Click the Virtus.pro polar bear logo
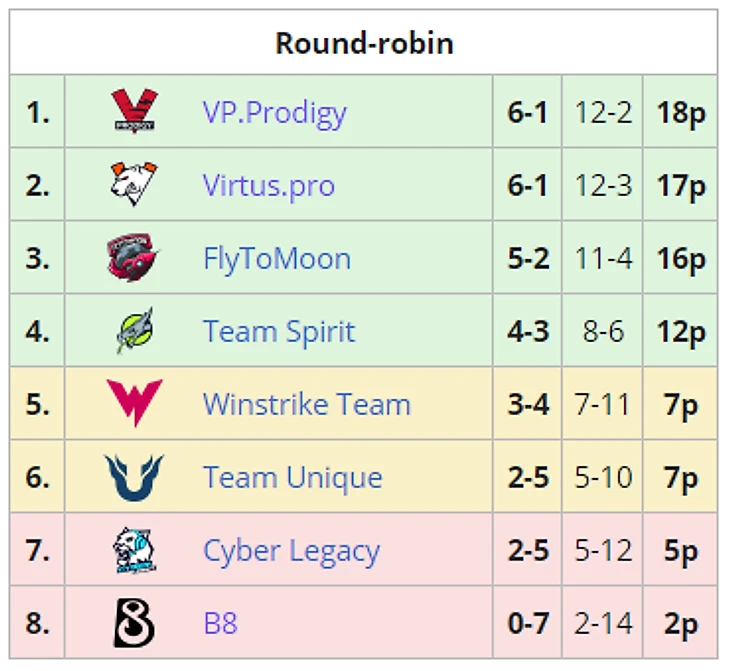Viewport: 730px width, 671px height. click(134, 185)
